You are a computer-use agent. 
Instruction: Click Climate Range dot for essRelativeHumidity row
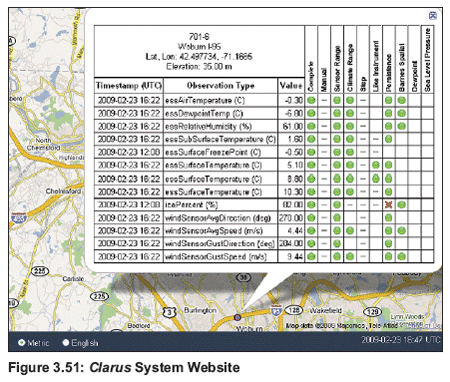350,126
